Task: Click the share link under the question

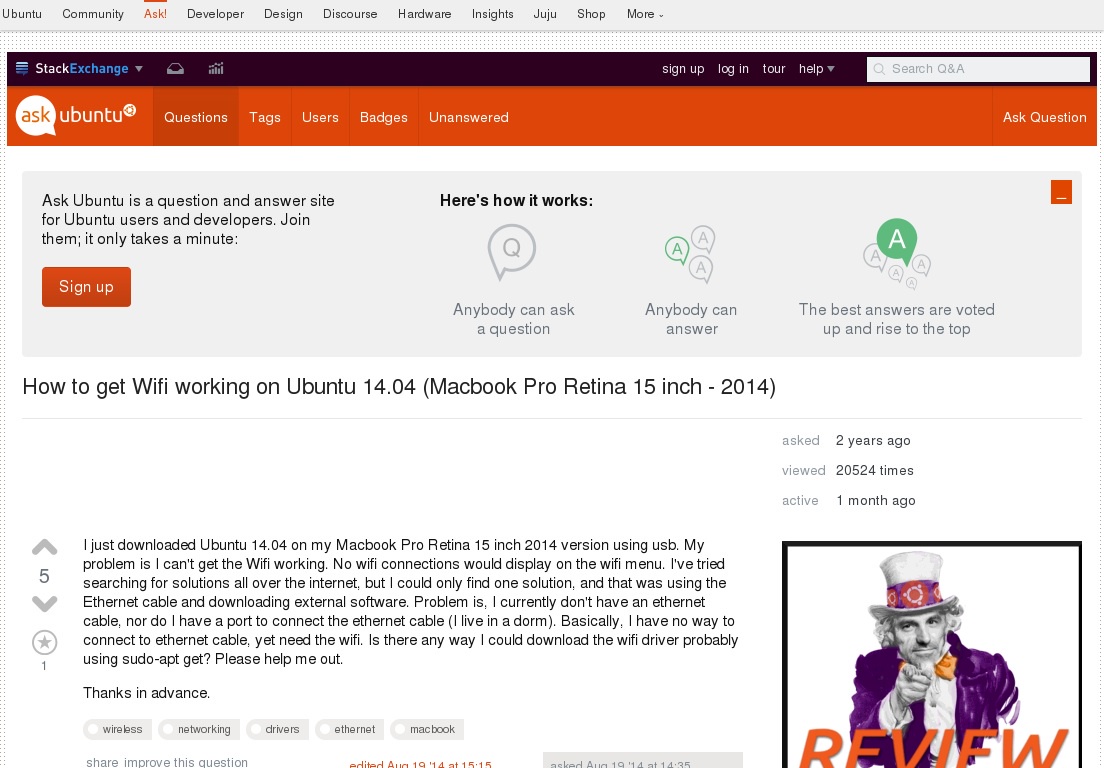Action: 102,762
